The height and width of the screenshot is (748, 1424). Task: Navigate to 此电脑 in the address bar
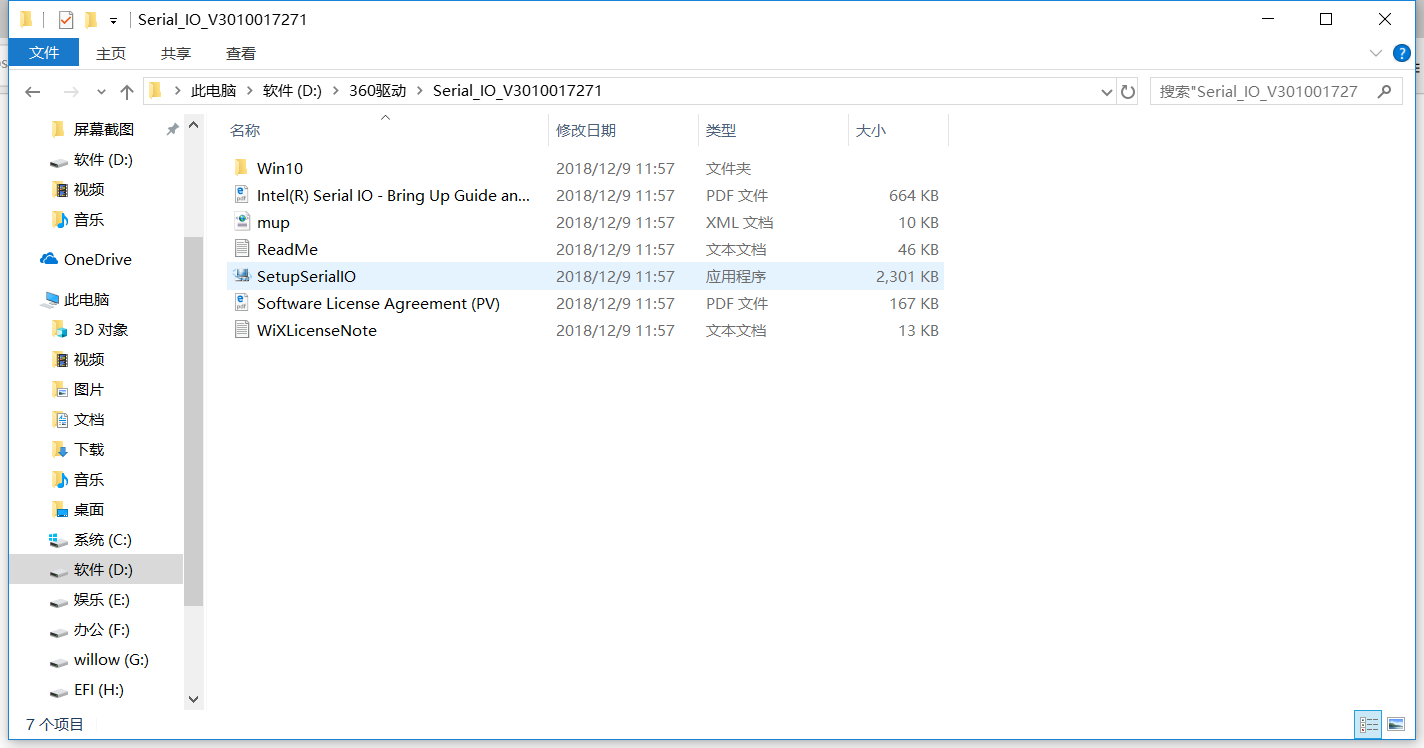coord(214,91)
